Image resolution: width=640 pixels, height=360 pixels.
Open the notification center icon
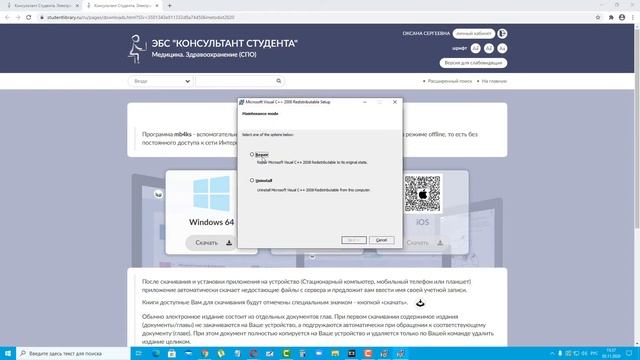click(629, 353)
